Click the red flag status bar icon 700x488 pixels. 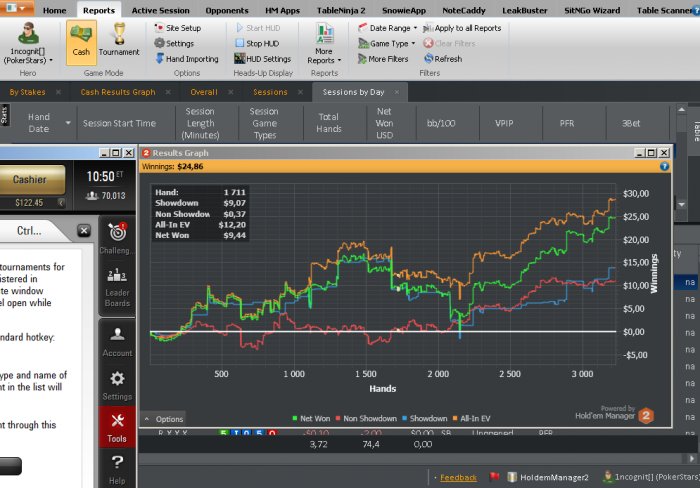(x=494, y=477)
